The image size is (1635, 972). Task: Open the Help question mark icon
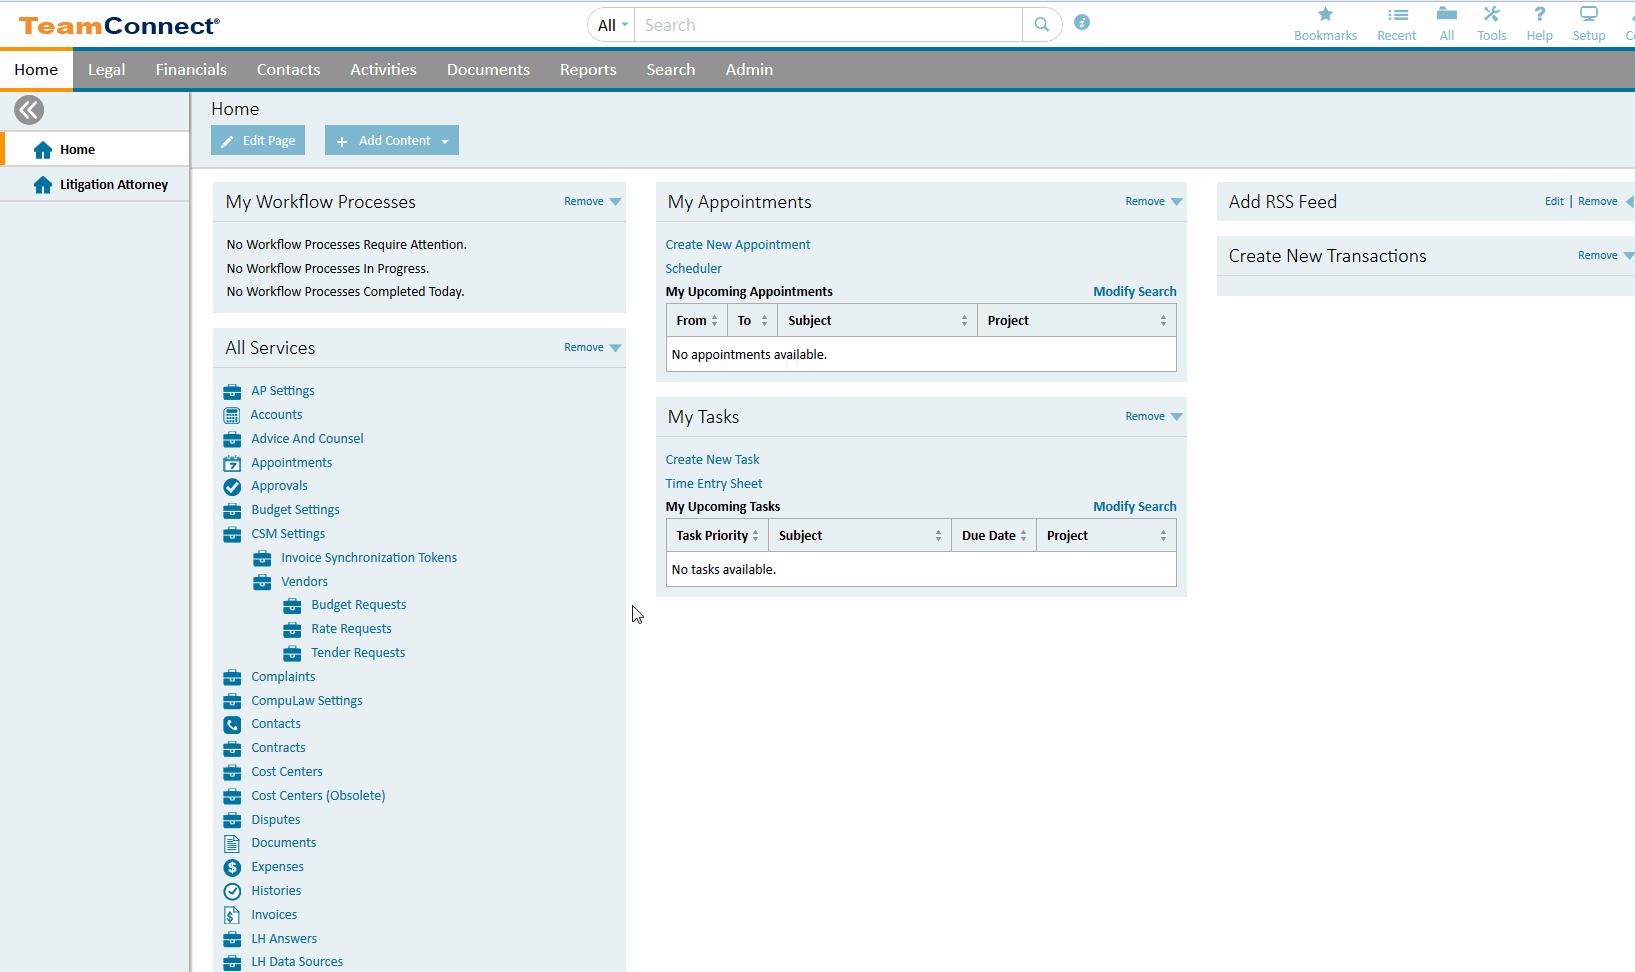(x=1540, y=14)
